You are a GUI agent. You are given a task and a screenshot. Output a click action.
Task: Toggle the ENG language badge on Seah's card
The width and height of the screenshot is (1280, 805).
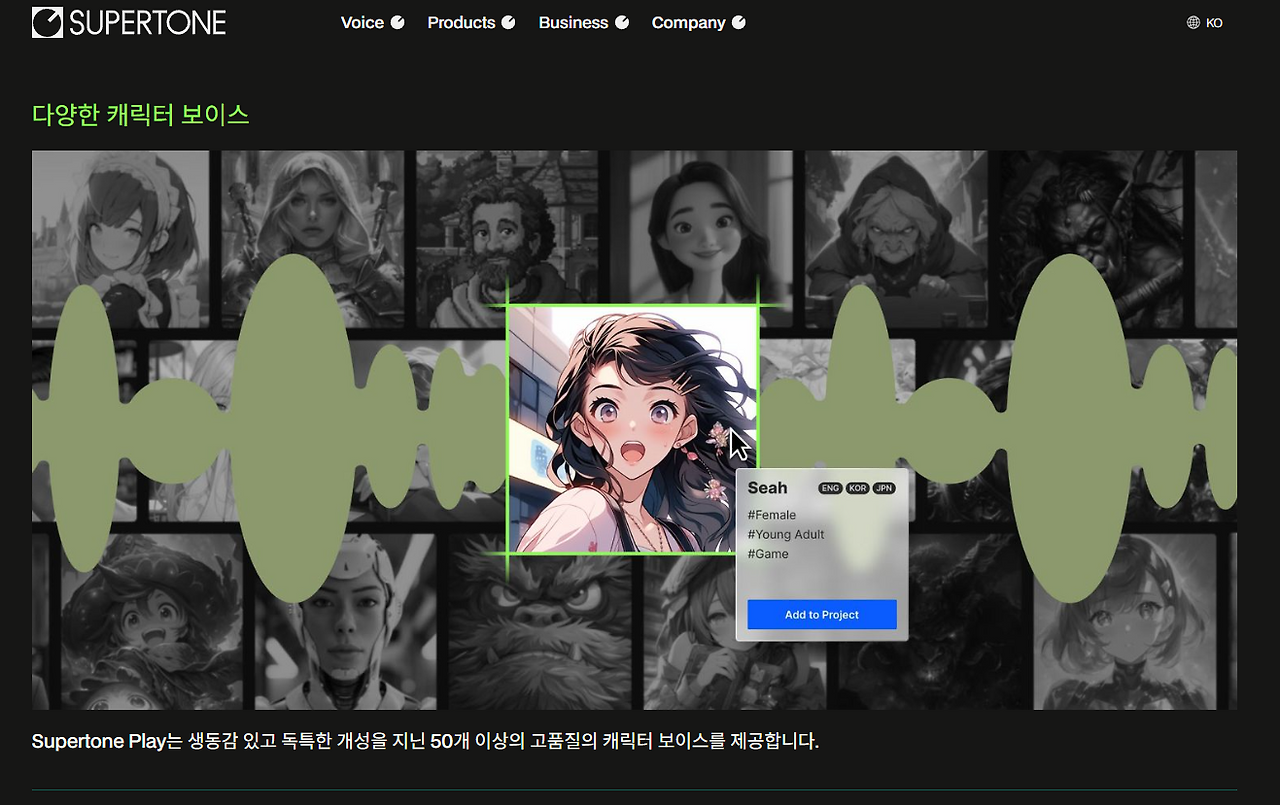coord(830,487)
